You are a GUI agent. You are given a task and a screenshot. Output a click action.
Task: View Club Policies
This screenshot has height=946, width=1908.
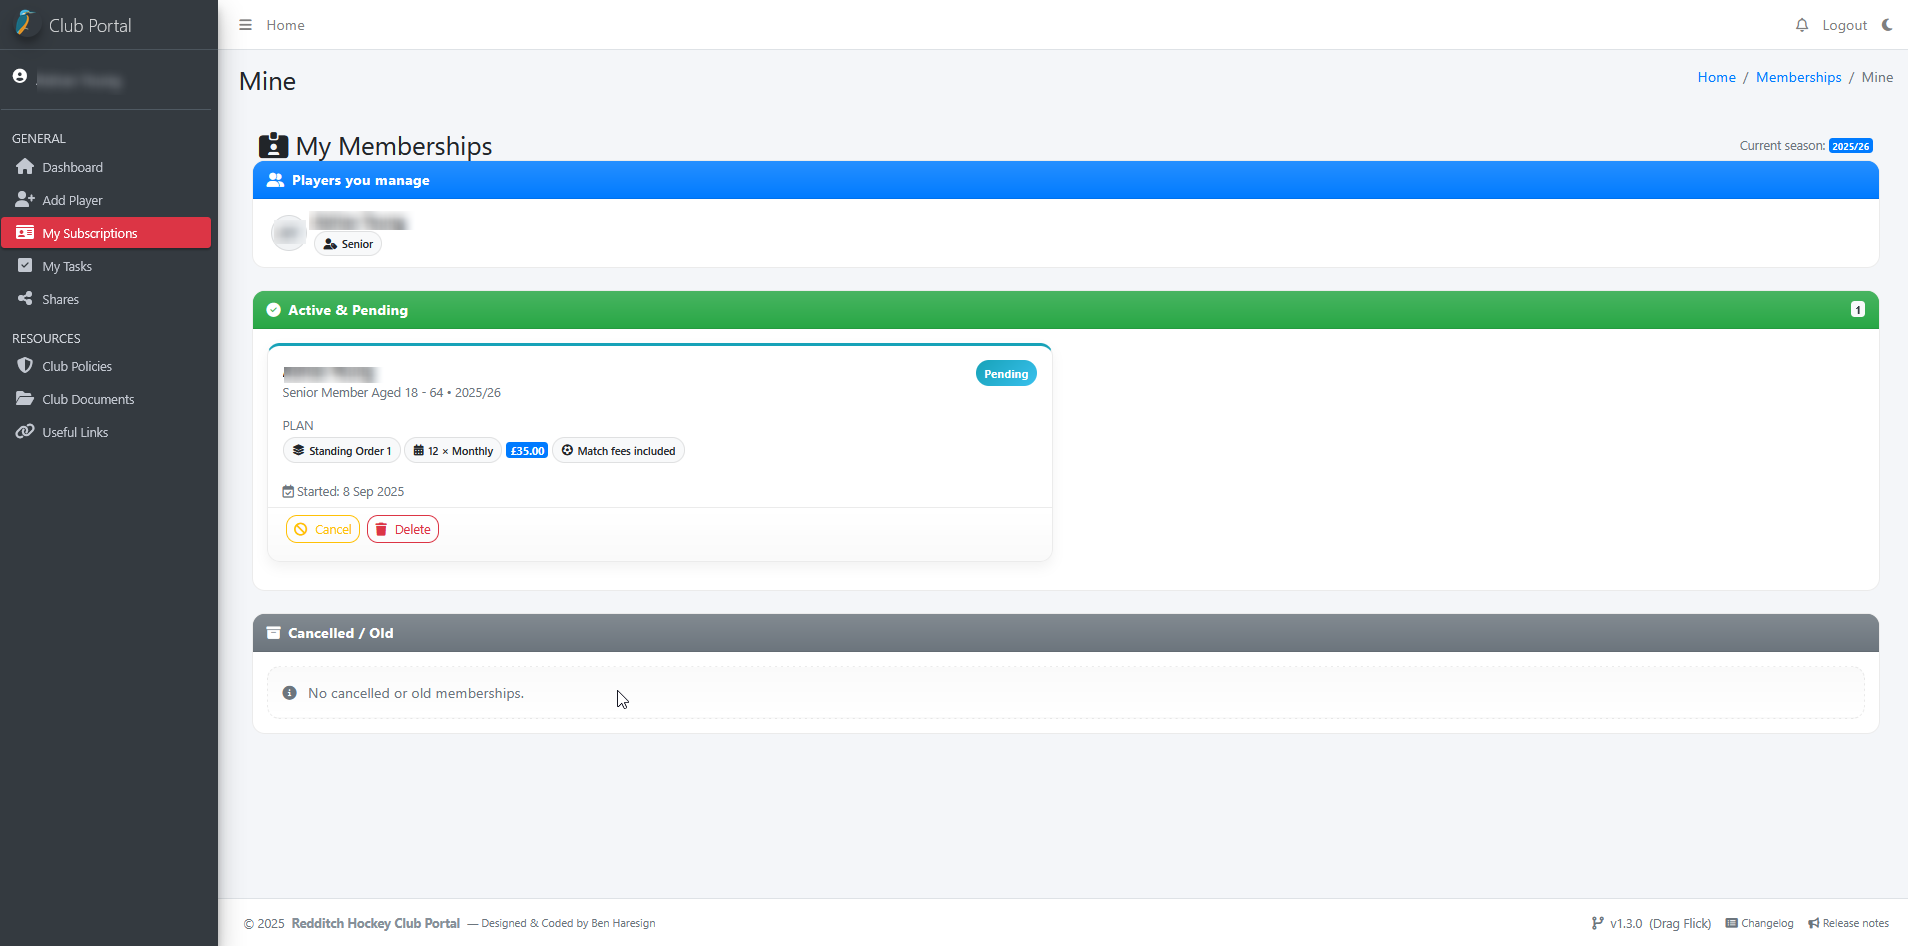pos(77,366)
